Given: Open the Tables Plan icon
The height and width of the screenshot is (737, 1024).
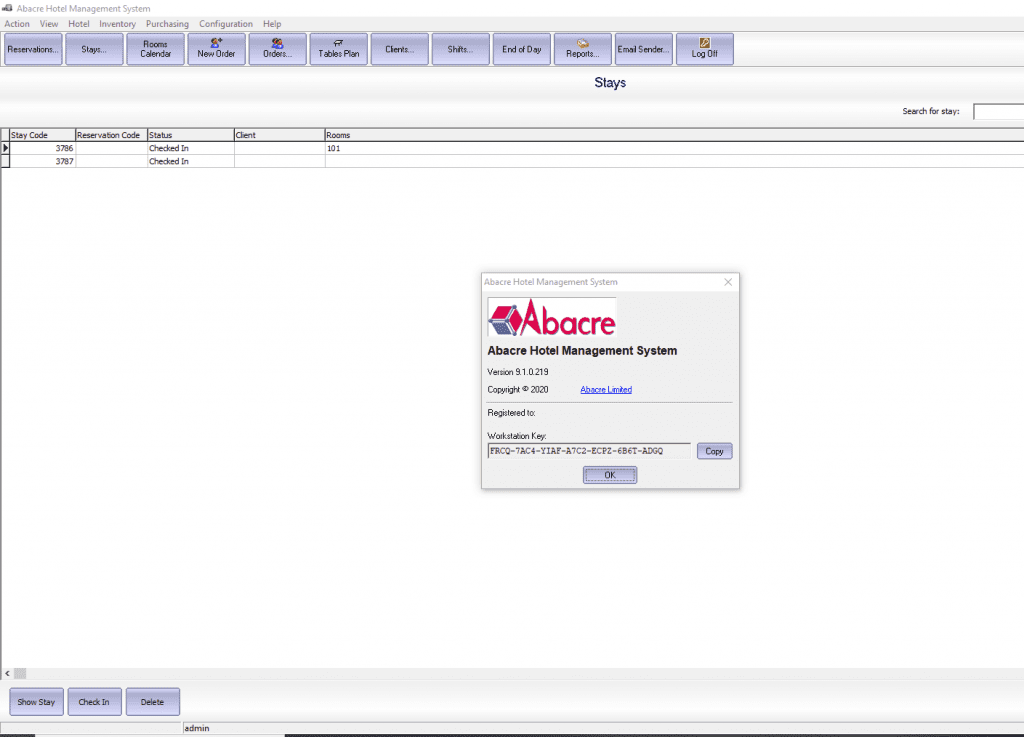Looking at the screenshot, I should pos(338,48).
